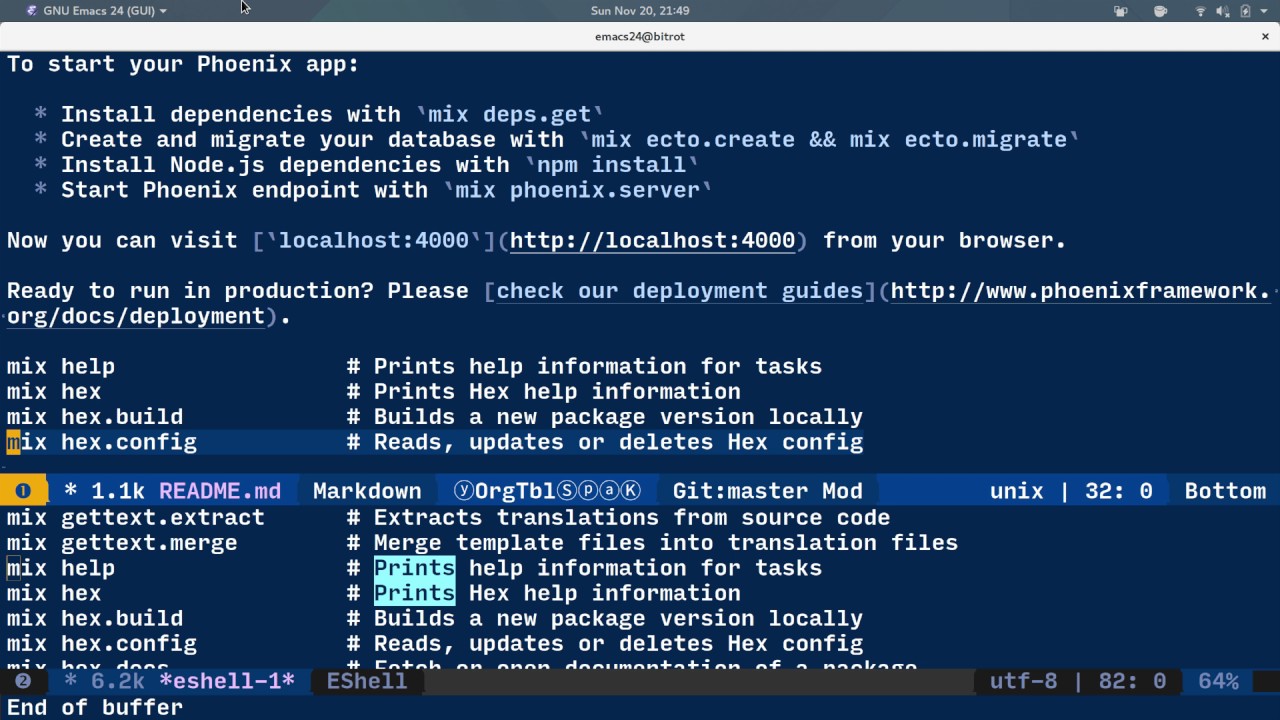Viewport: 1280px width, 720px height.
Task: Click the *eshell-1* buffer name
Action: coord(227,681)
